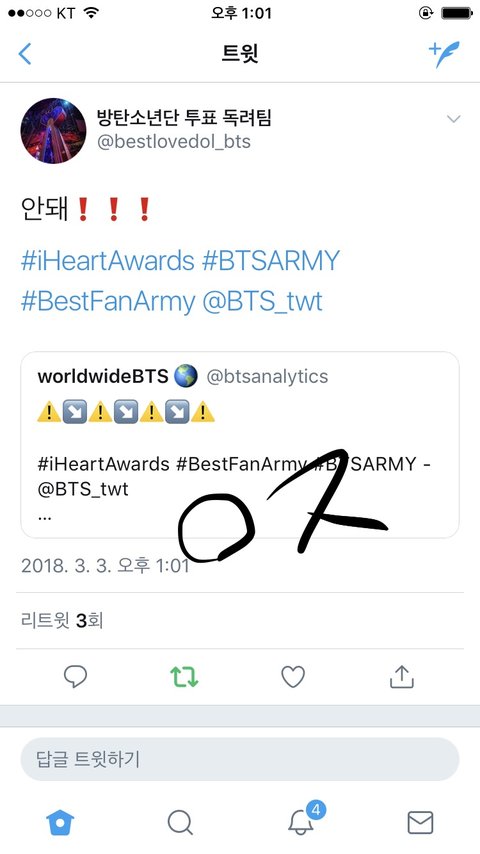Go back using the top-left arrow
Screen dimensions: 480x854
point(25,54)
